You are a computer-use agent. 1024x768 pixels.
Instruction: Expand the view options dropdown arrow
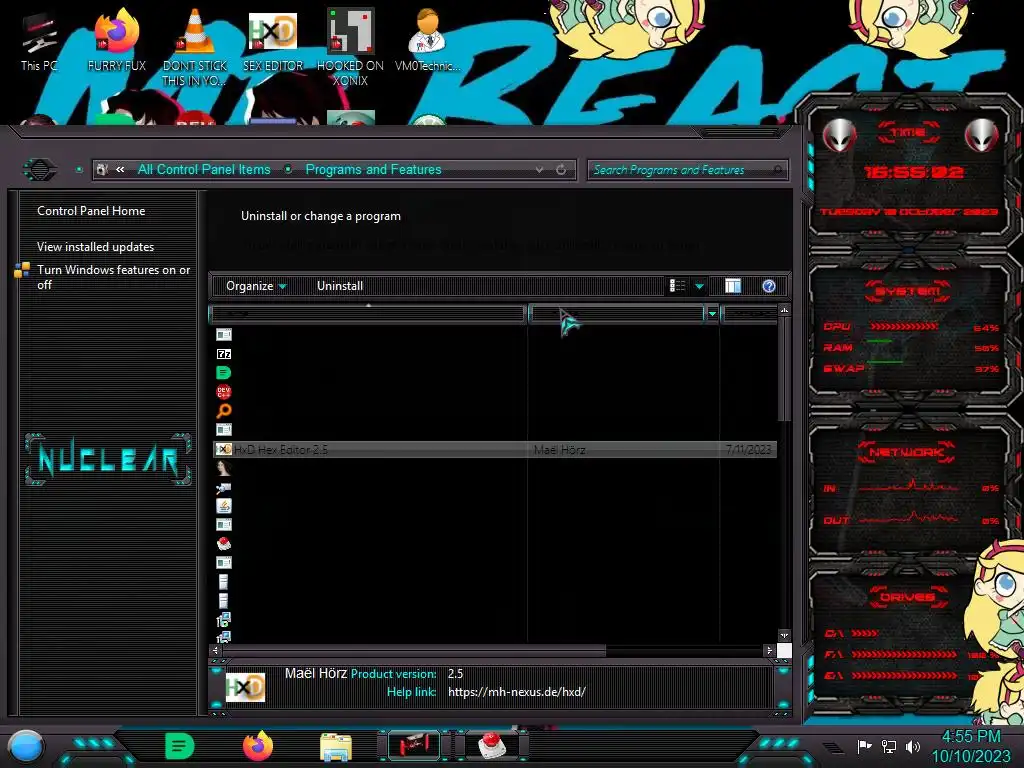pyautogui.click(x=699, y=286)
